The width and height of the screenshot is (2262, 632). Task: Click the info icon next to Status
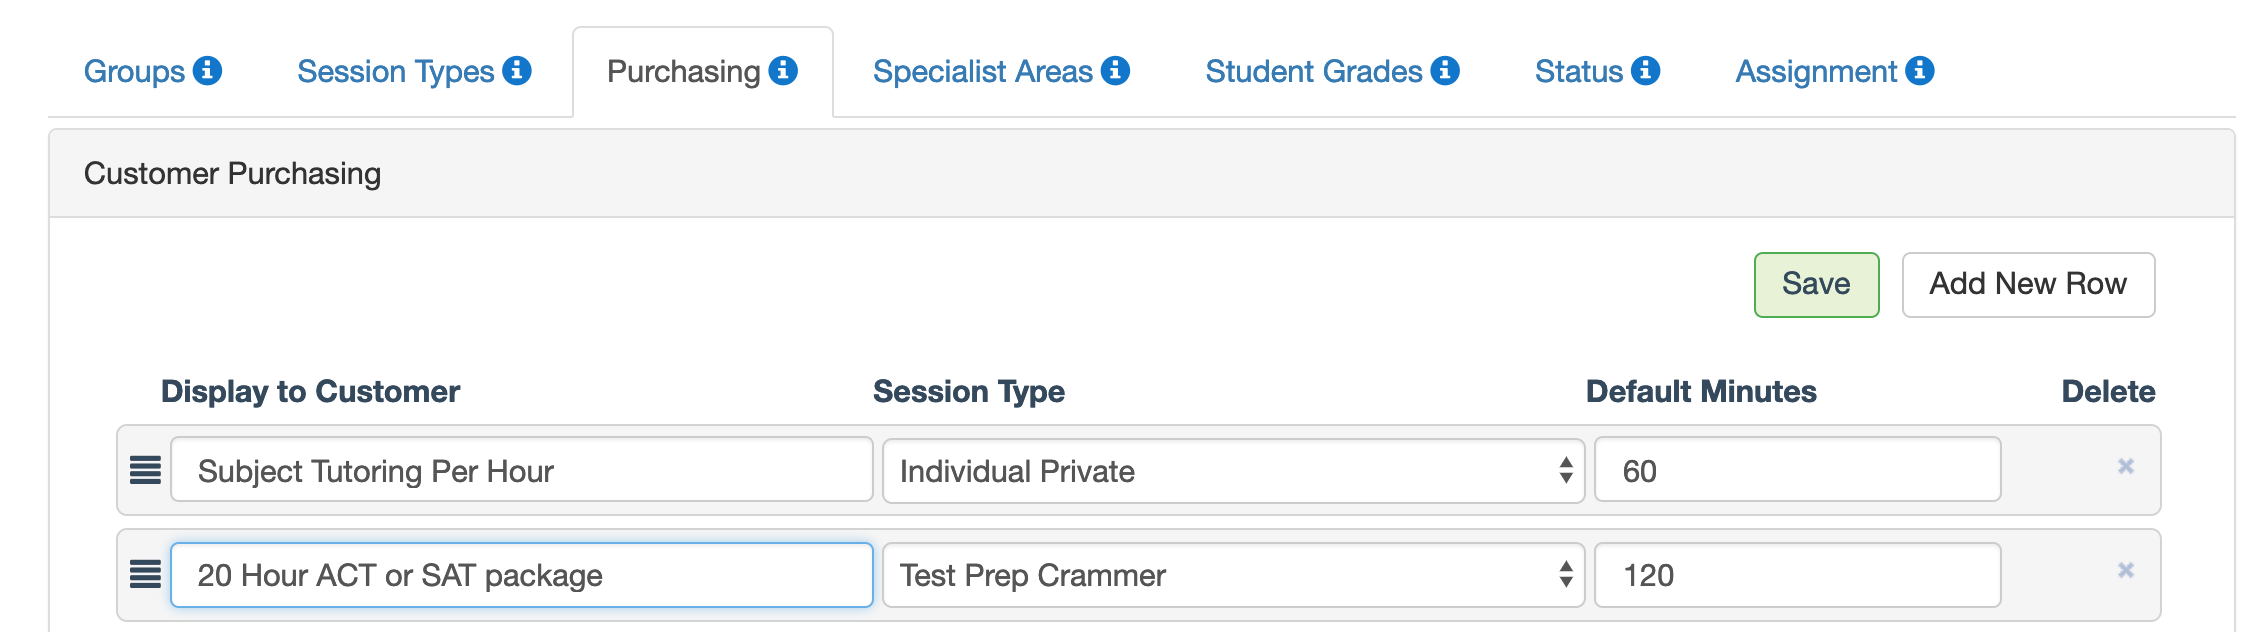1645,71
